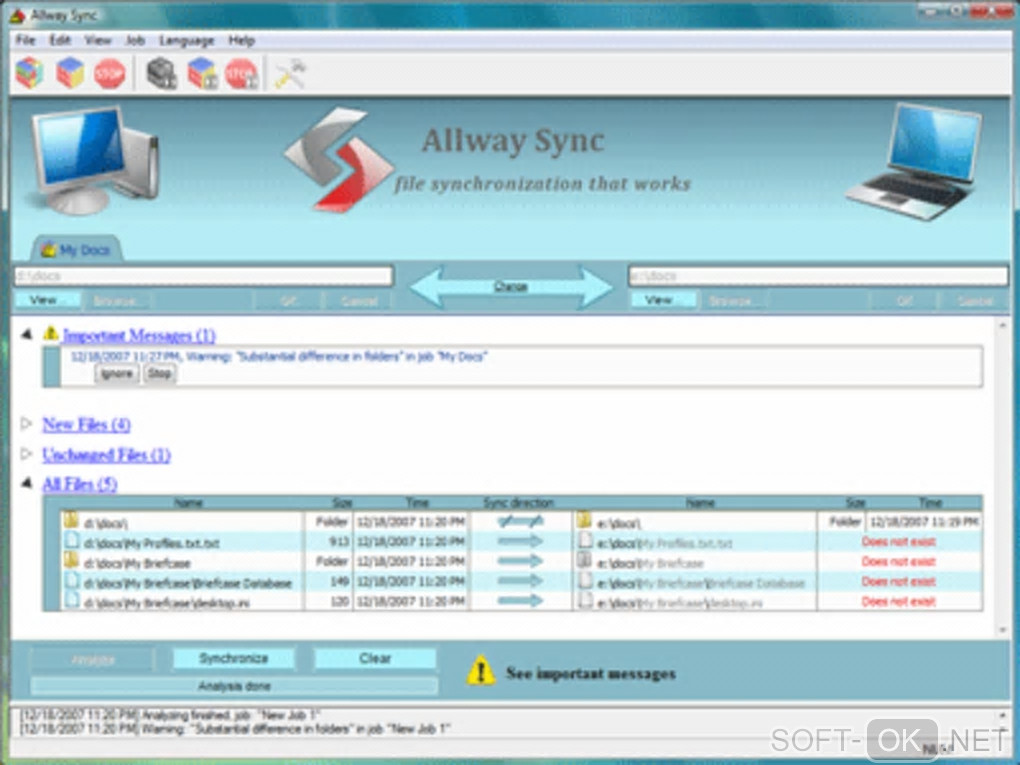Click the results pane scrollbar down arrow
The width and height of the screenshot is (1020, 765).
coord(1002,630)
